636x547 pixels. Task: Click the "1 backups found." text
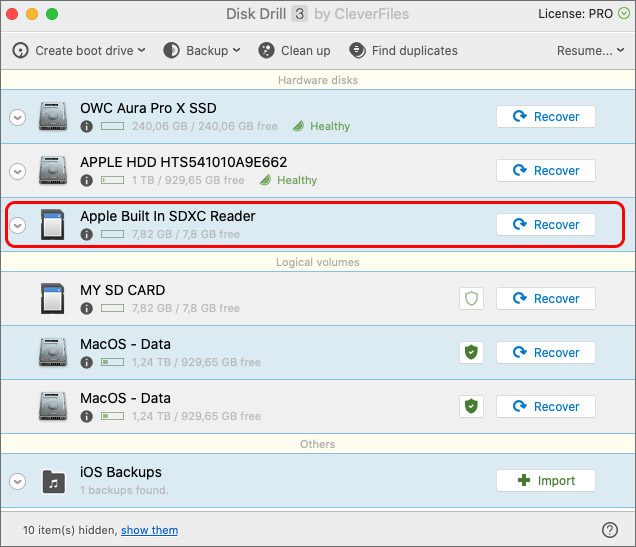(124, 491)
